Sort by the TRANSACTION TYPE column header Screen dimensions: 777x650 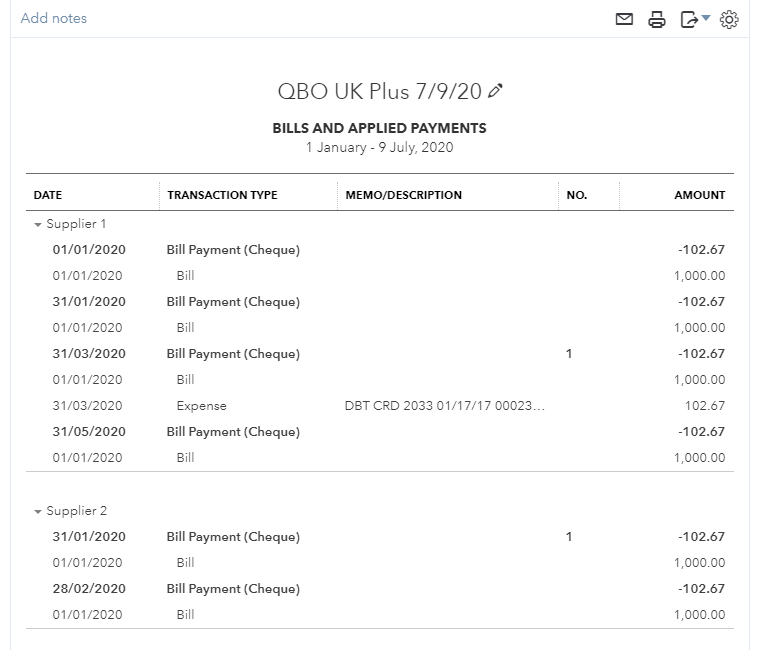click(x=222, y=195)
